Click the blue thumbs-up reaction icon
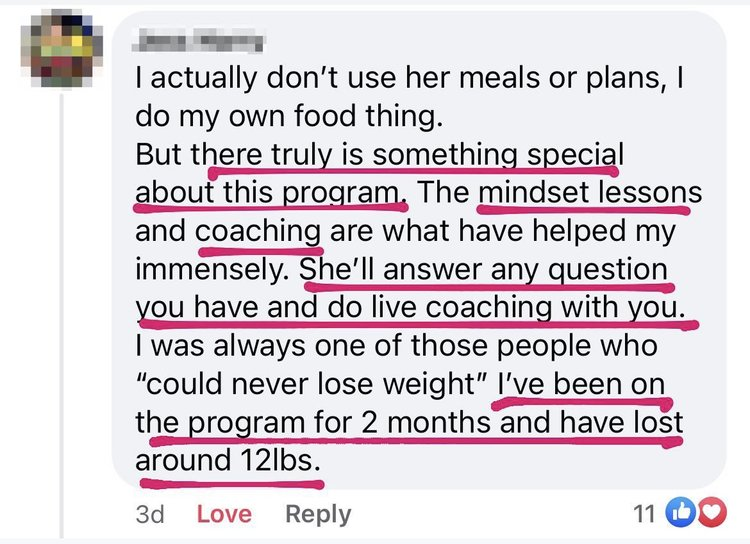The width and height of the screenshot is (750, 544). [x=679, y=514]
